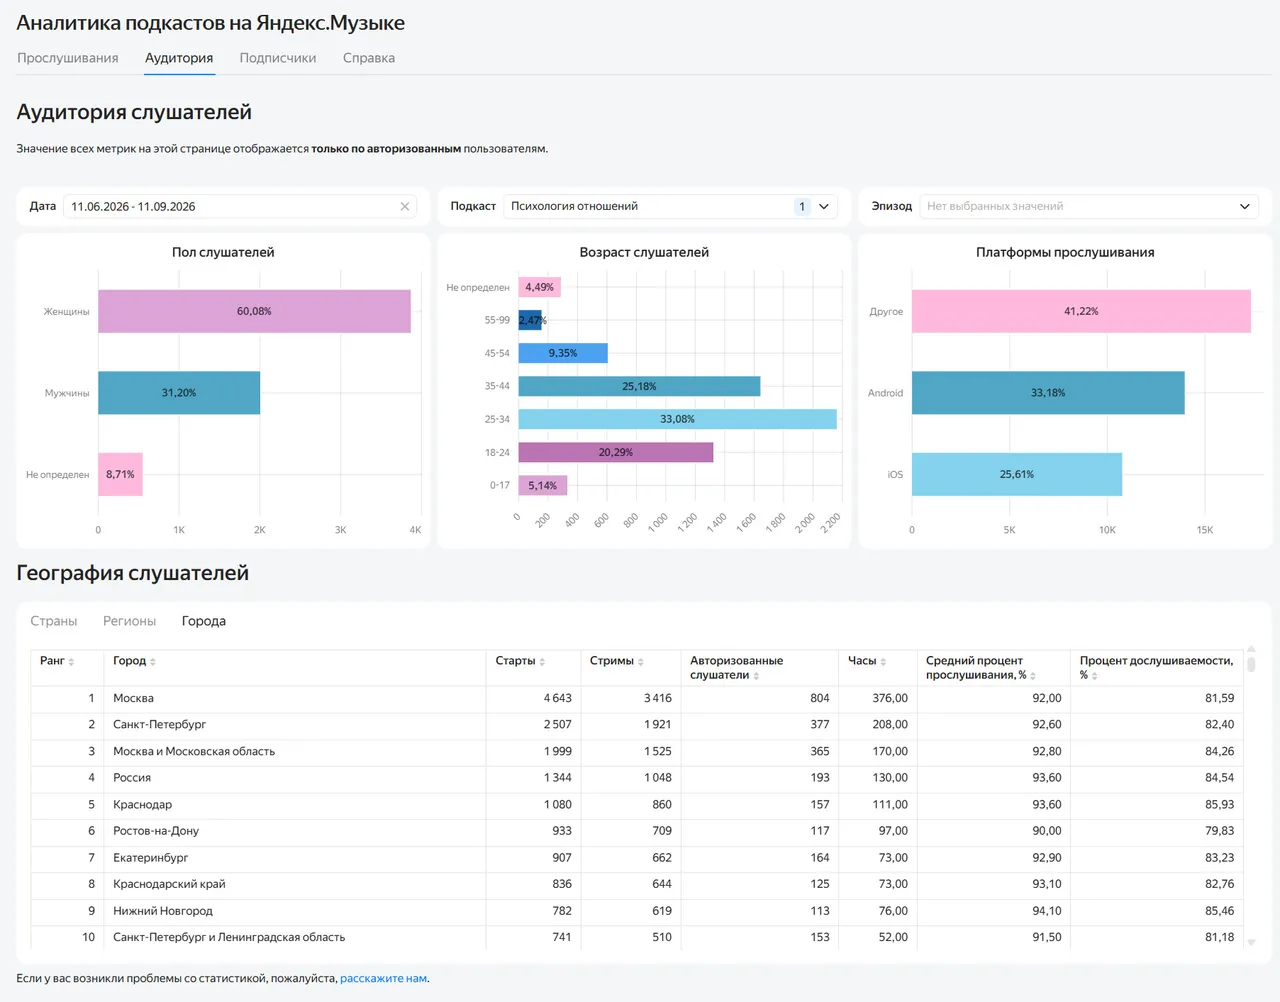The height and width of the screenshot is (1002, 1280).
Task: Go to the Справка tab
Action: coord(369,58)
